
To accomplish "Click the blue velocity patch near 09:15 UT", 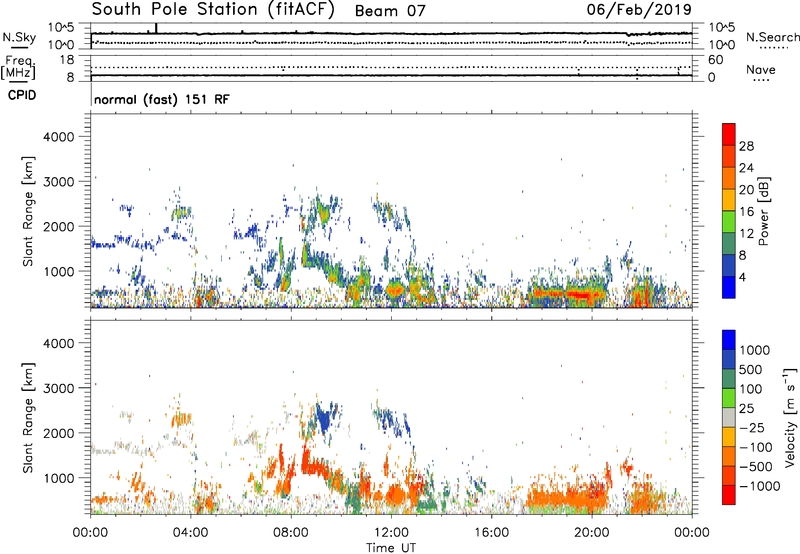I will (323, 419).
